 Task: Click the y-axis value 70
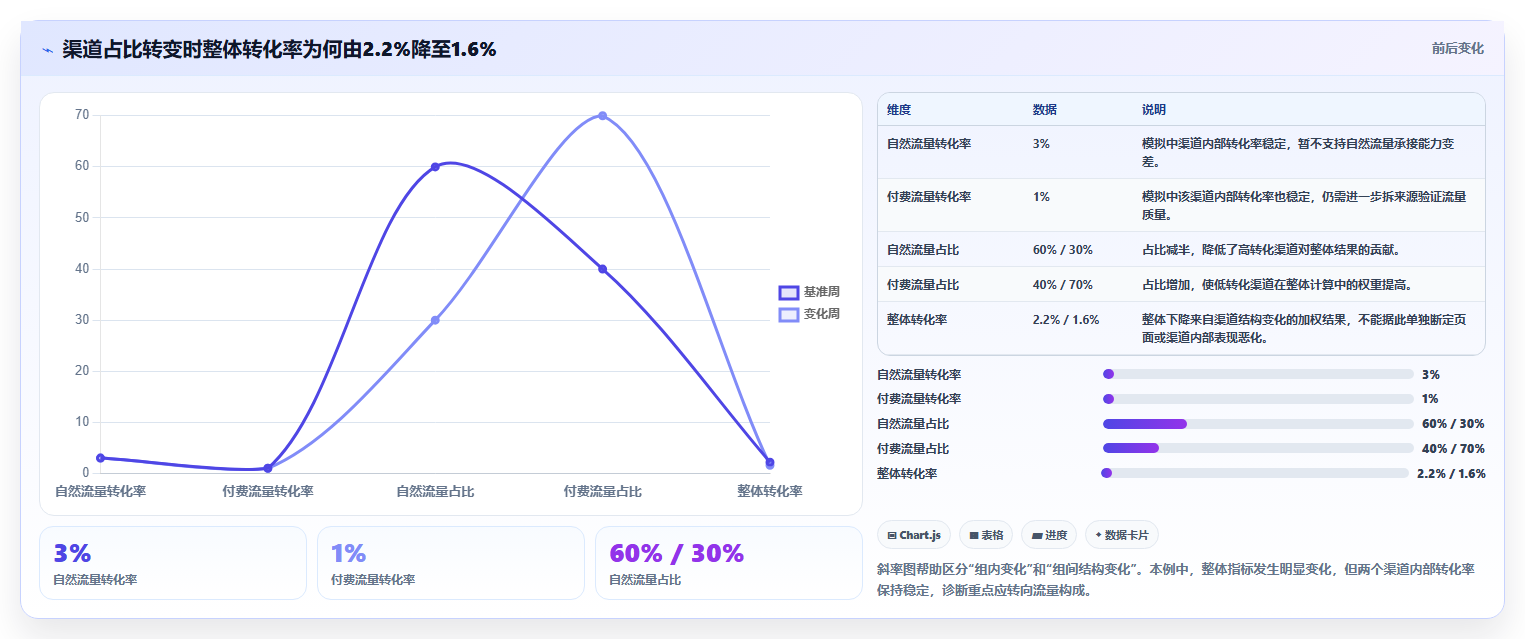click(82, 115)
